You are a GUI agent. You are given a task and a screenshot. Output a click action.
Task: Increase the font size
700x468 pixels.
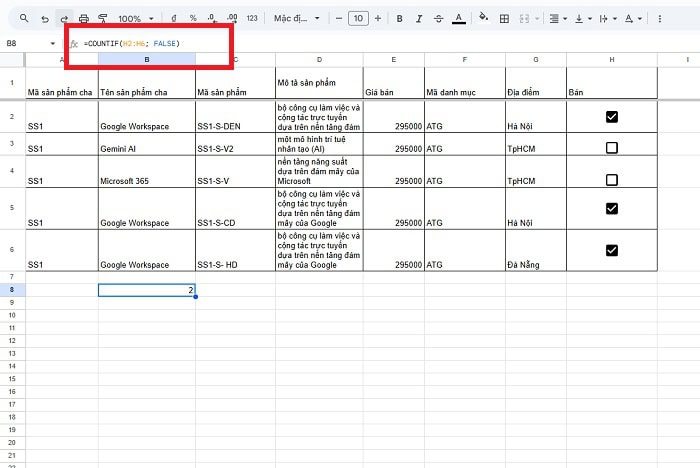[377, 18]
